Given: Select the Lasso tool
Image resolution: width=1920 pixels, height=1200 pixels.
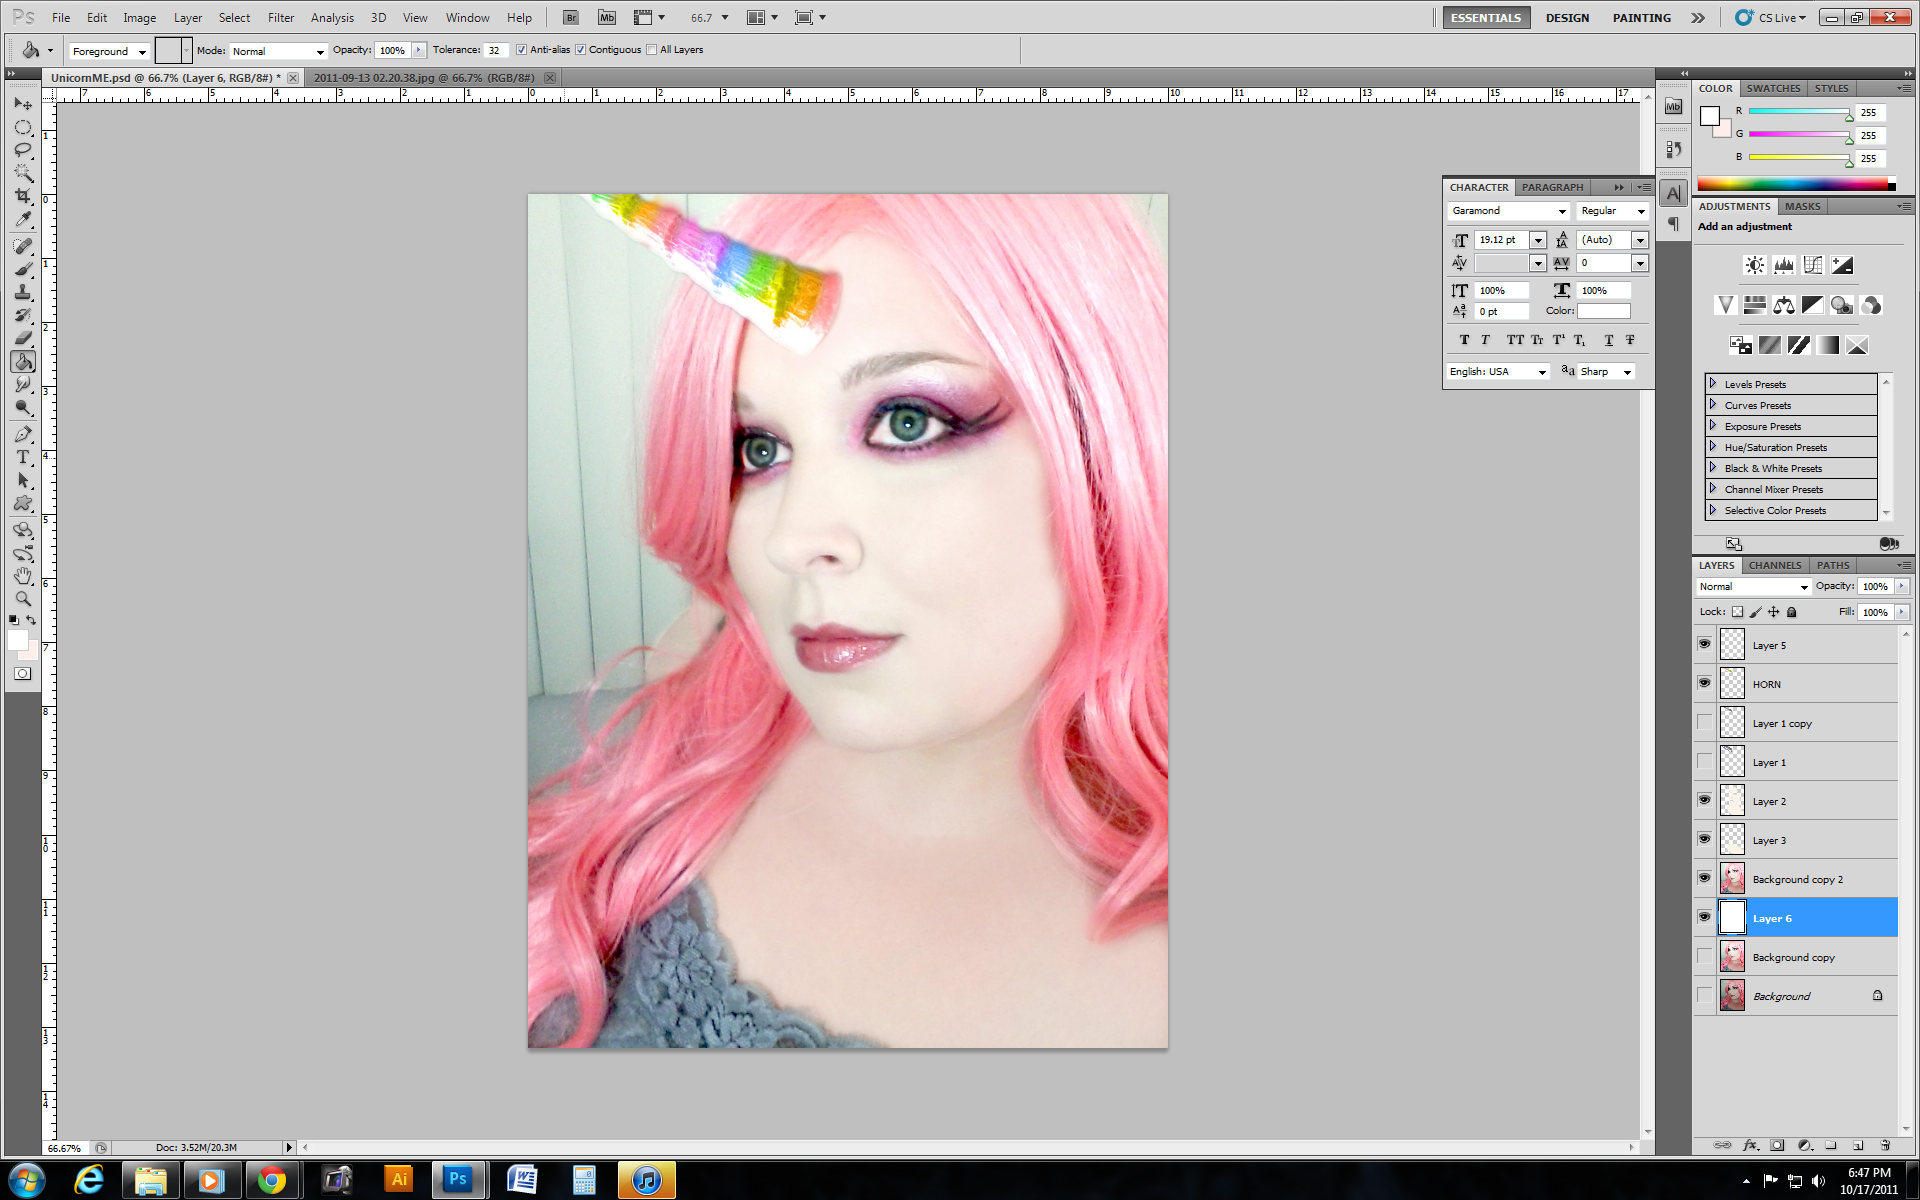Looking at the screenshot, I should [23, 150].
